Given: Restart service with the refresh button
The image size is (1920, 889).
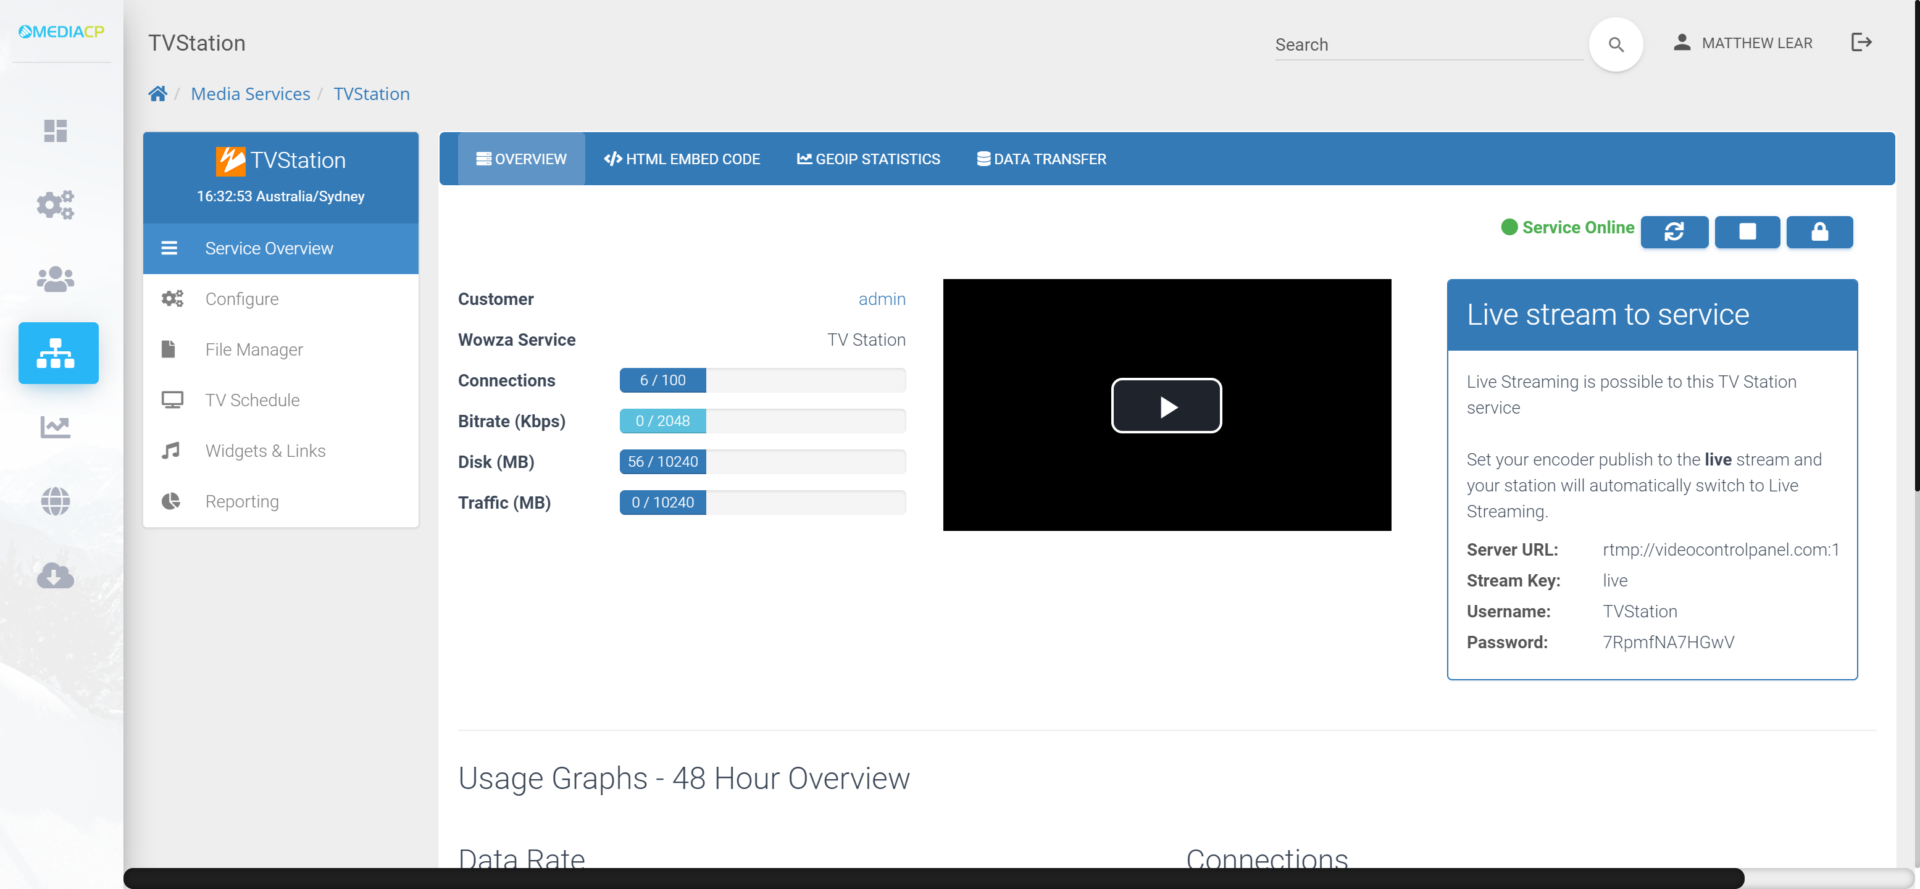Looking at the screenshot, I should click(x=1674, y=232).
